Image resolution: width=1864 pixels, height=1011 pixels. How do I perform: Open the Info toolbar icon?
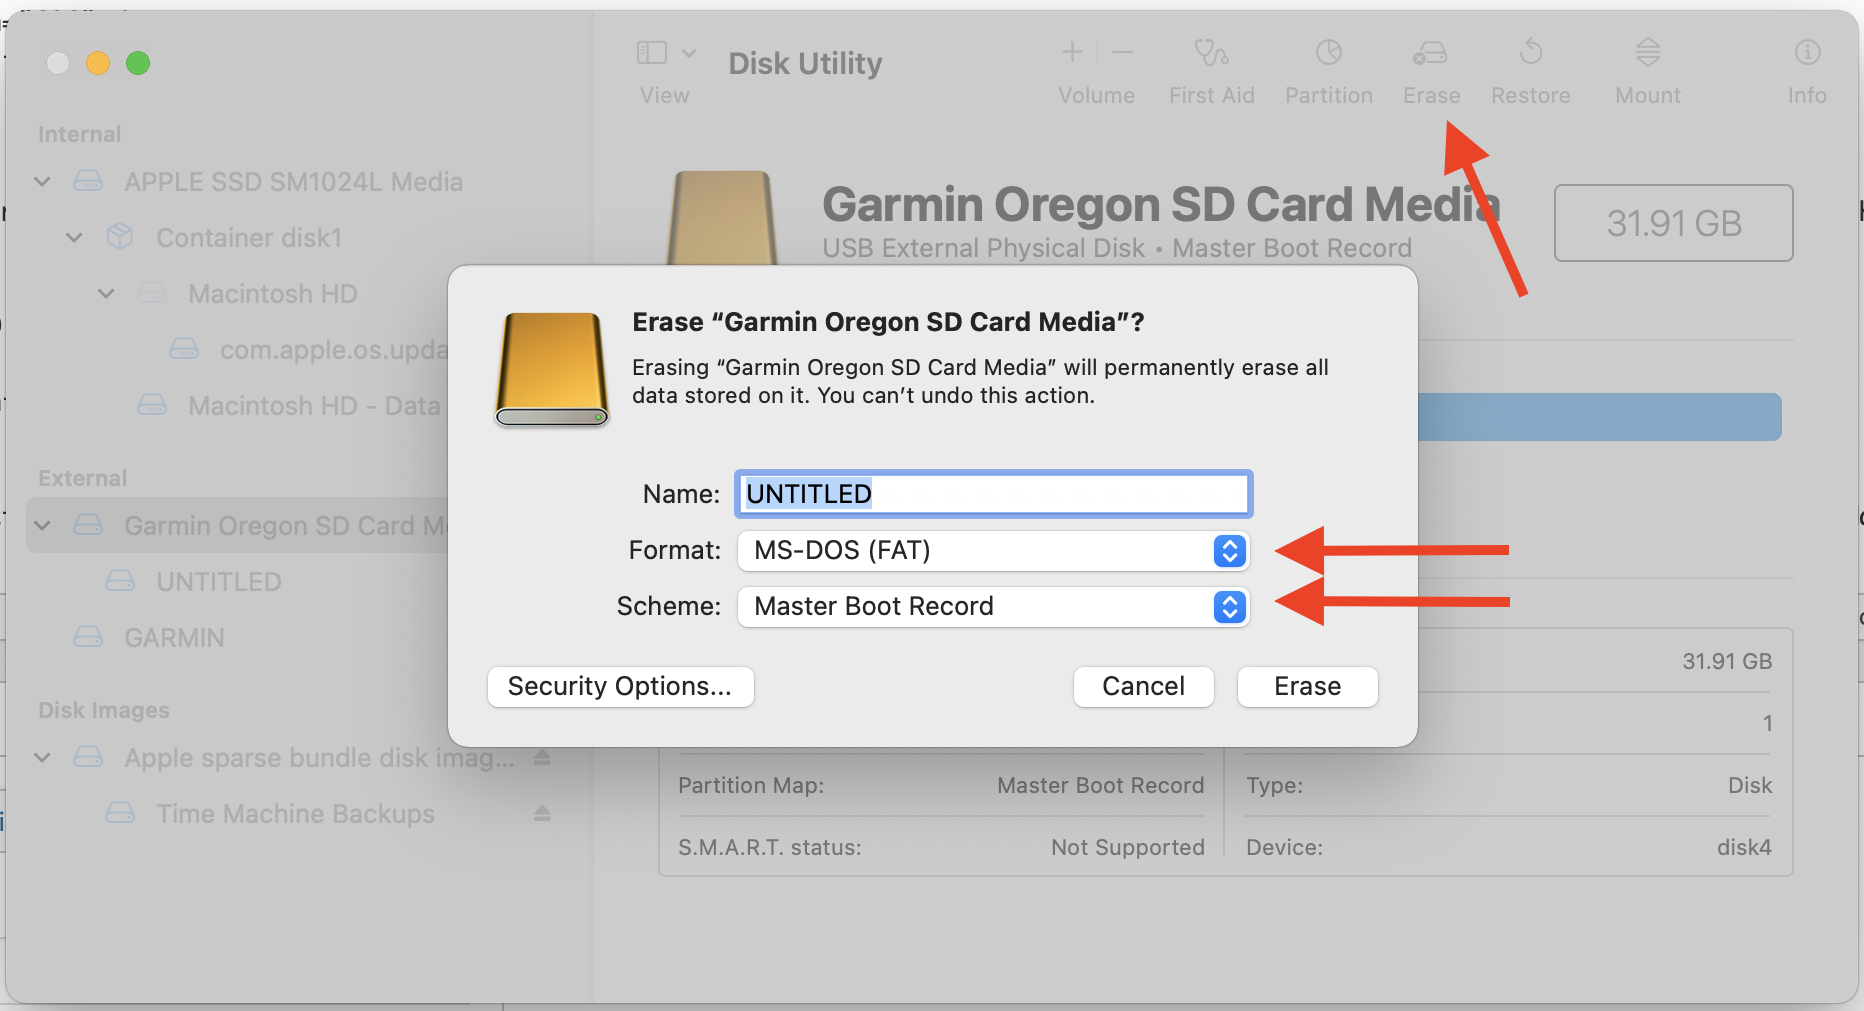coord(1807,52)
